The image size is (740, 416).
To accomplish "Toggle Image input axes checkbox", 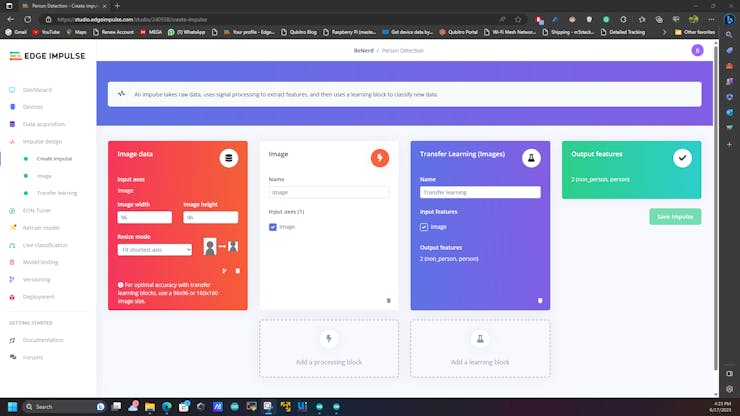I will coord(273,227).
